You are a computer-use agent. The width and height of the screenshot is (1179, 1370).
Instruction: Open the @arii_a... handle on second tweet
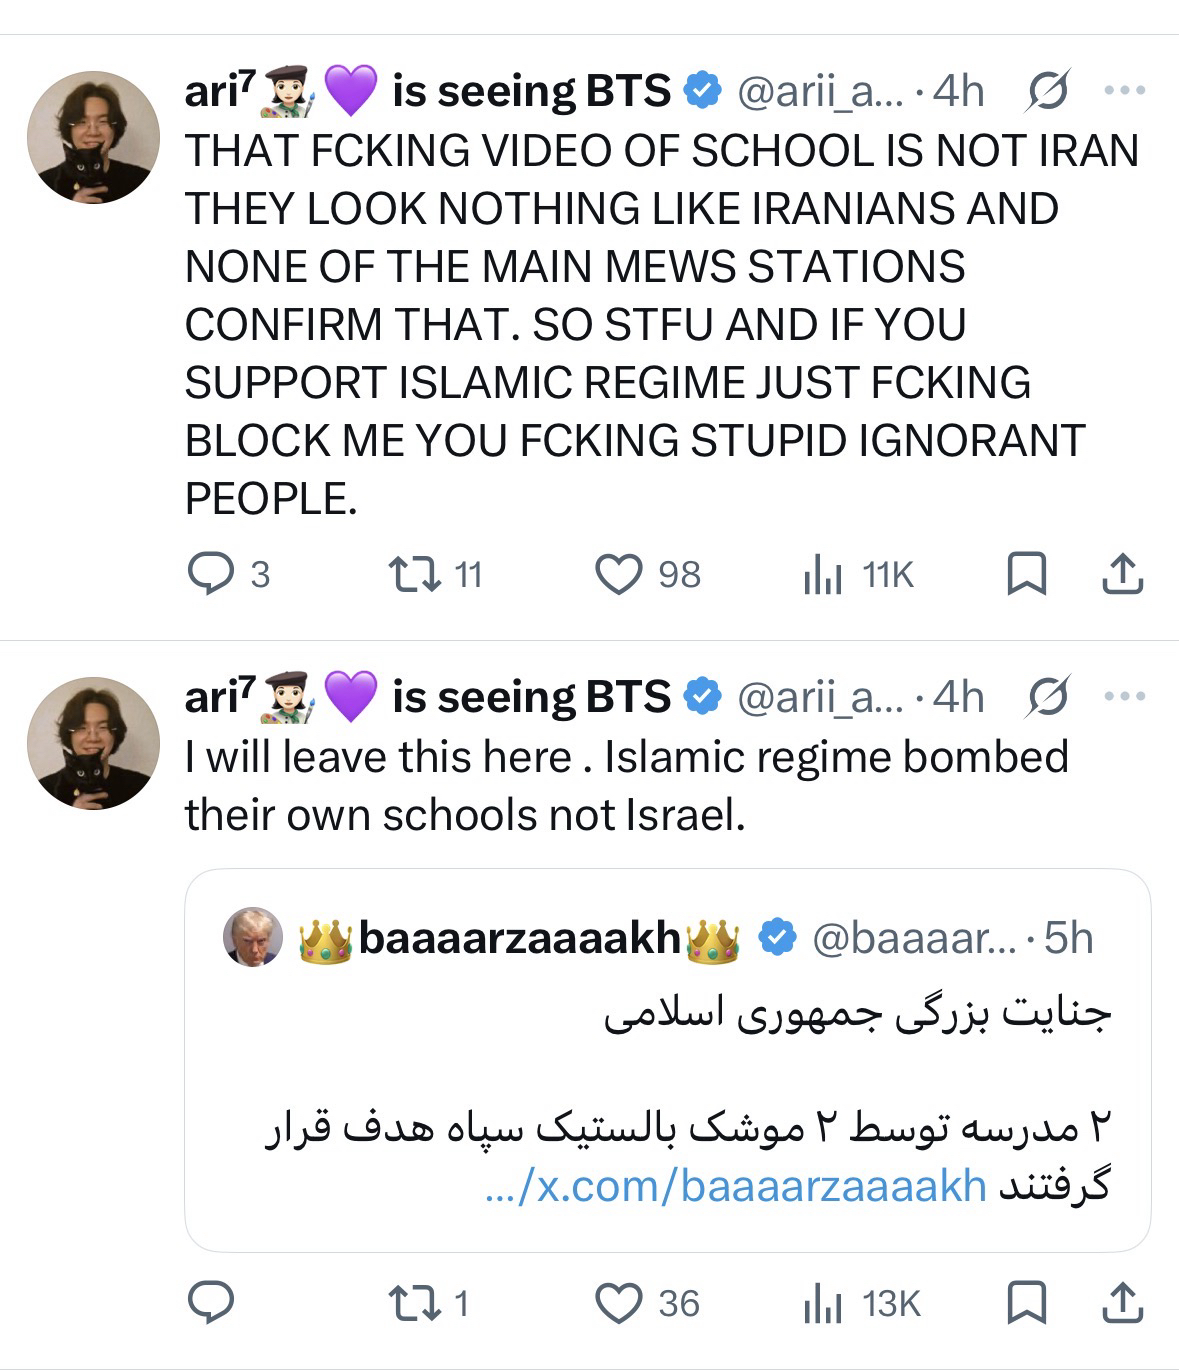(818, 697)
